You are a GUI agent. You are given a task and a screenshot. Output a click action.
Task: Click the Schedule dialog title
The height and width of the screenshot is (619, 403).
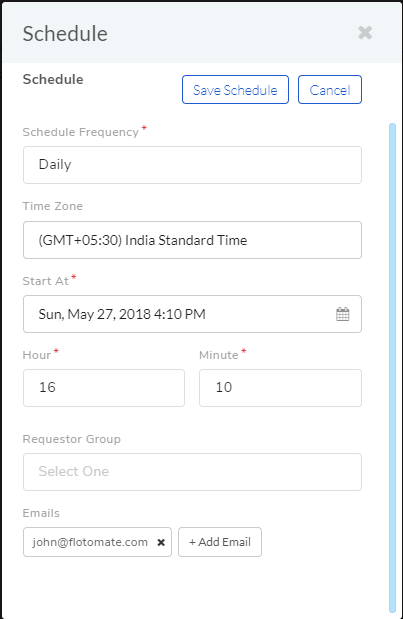[65, 34]
